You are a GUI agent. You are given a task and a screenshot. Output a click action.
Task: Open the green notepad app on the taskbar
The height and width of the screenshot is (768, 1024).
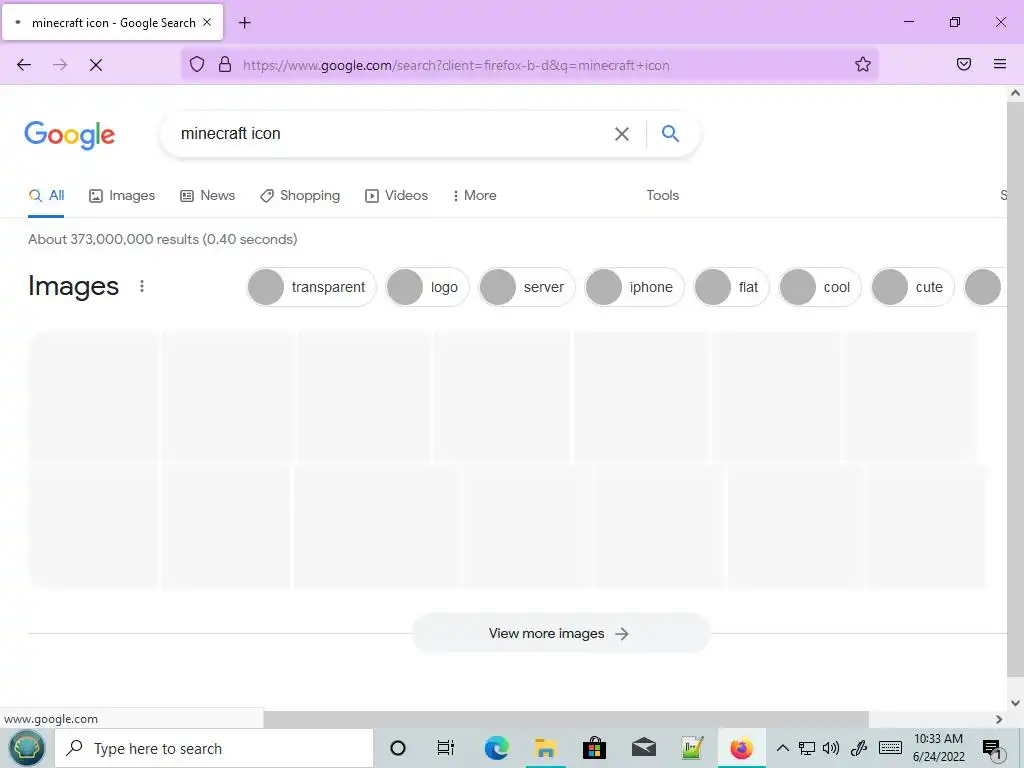click(692, 748)
